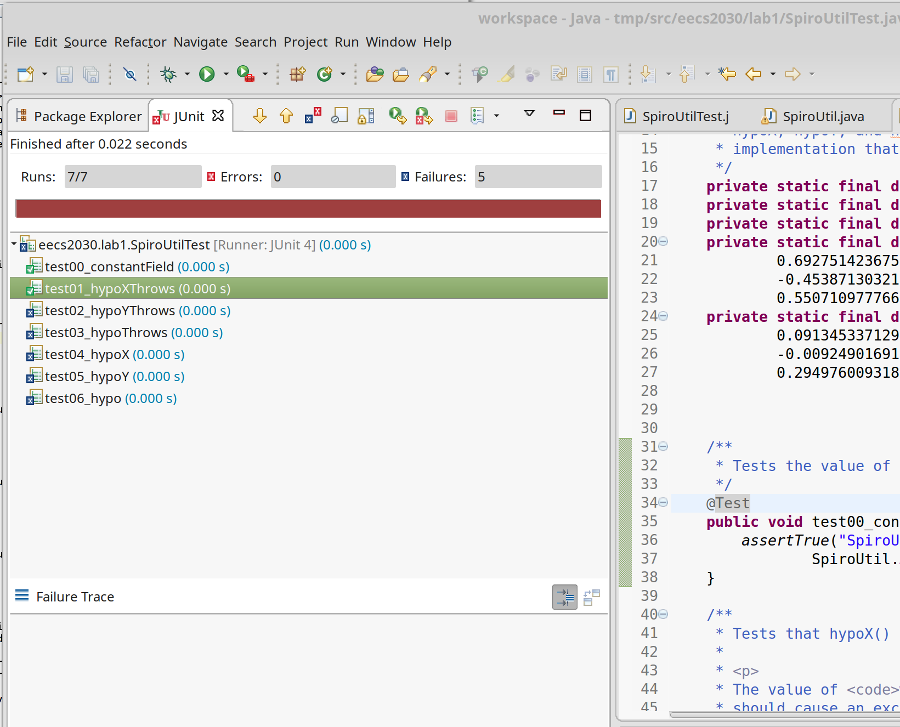Click the Previous Annotation arrow icon

click(x=686, y=74)
